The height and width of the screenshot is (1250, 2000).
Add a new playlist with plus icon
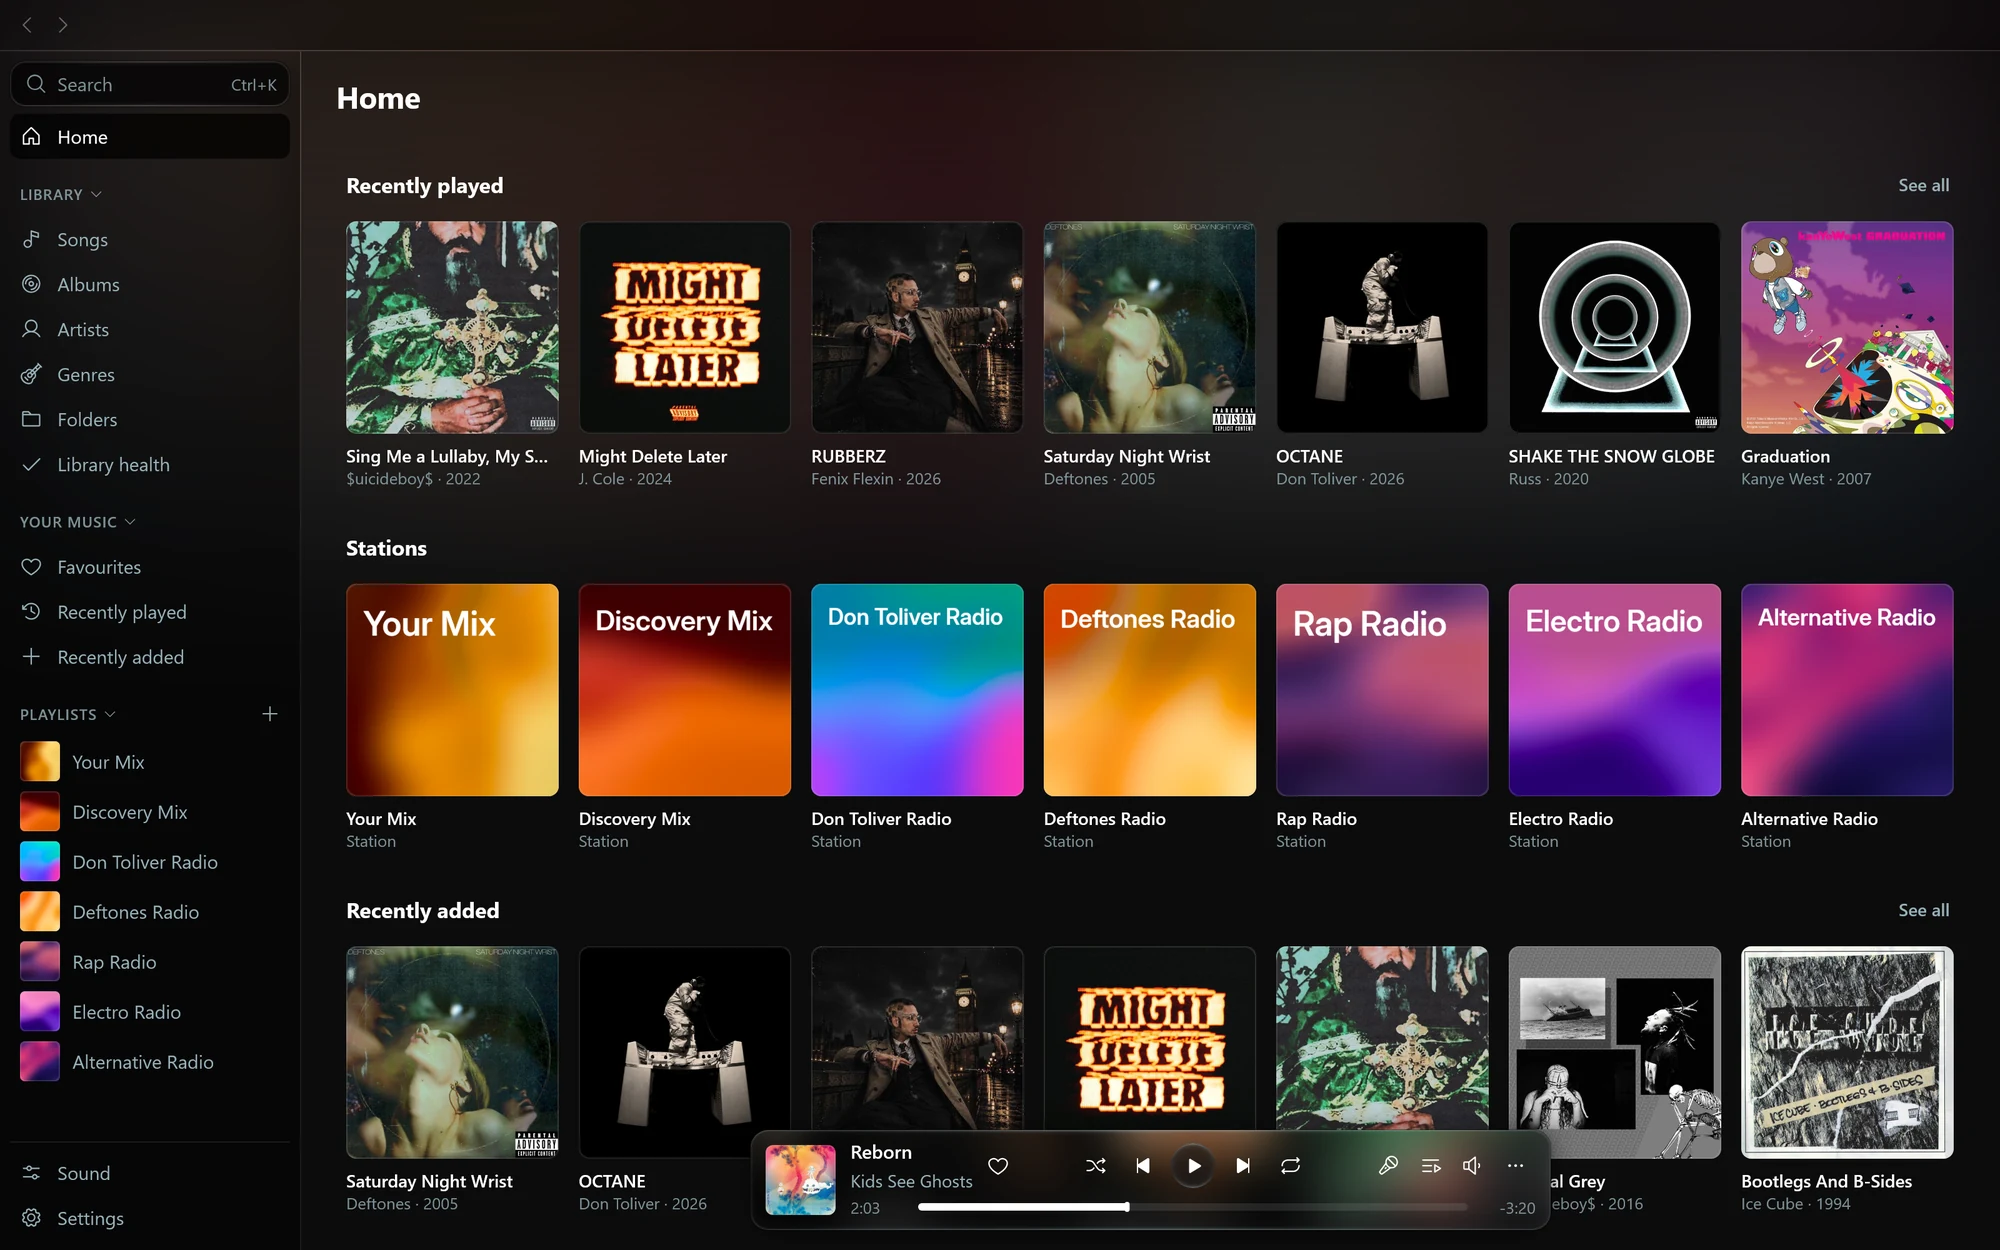click(x=270, y=714)
